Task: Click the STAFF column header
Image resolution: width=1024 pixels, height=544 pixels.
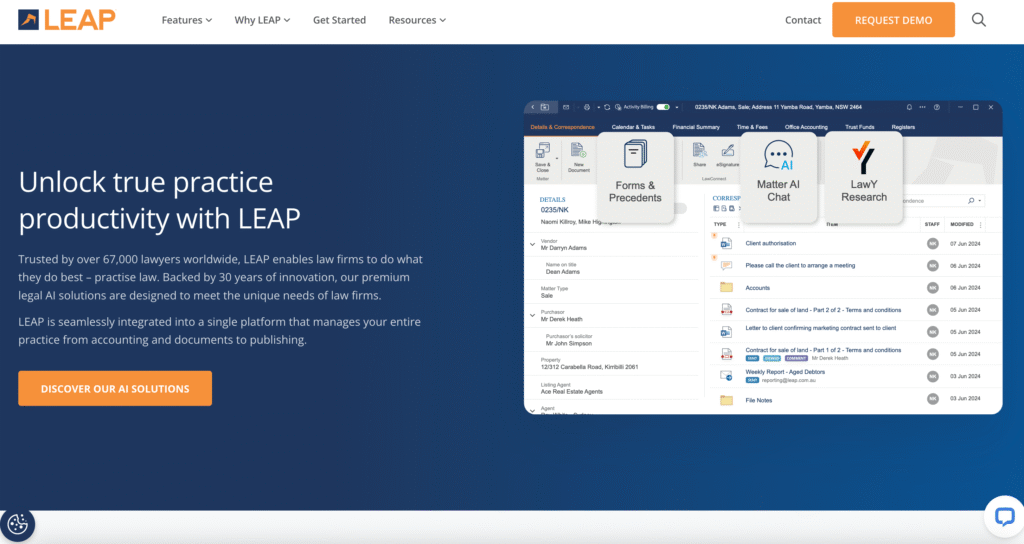Action: pos(932,224)
